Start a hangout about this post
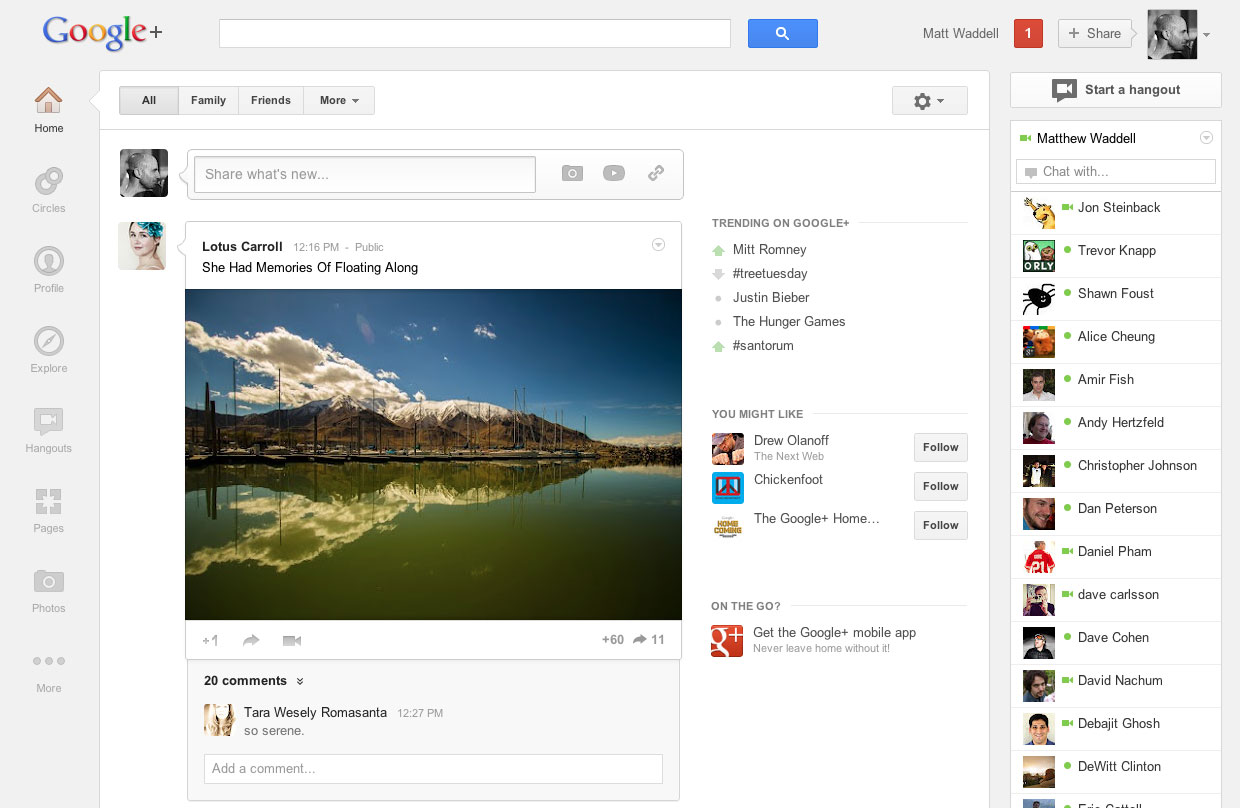The height and width of the screenshot is (808, 1240). (292, 640)
